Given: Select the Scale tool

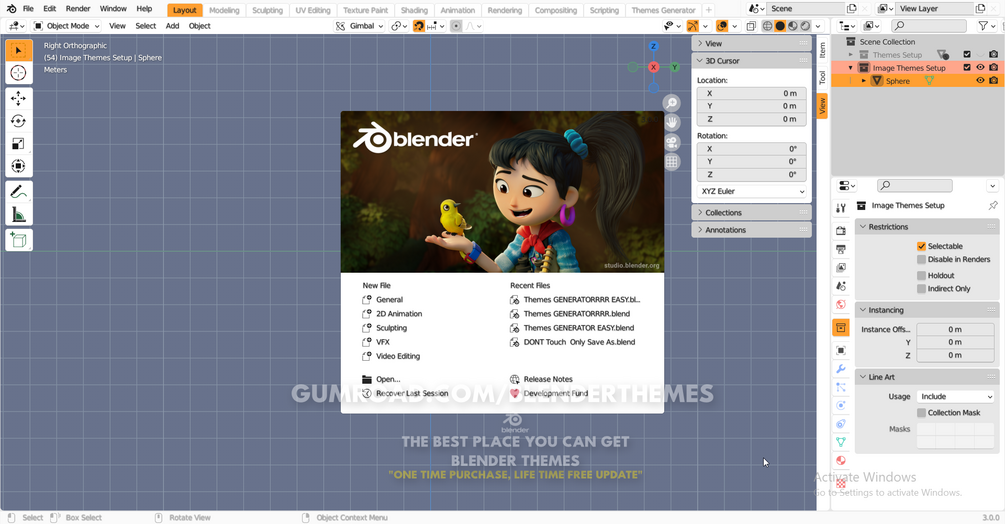Looking at the screenshot, I should 19,143.
